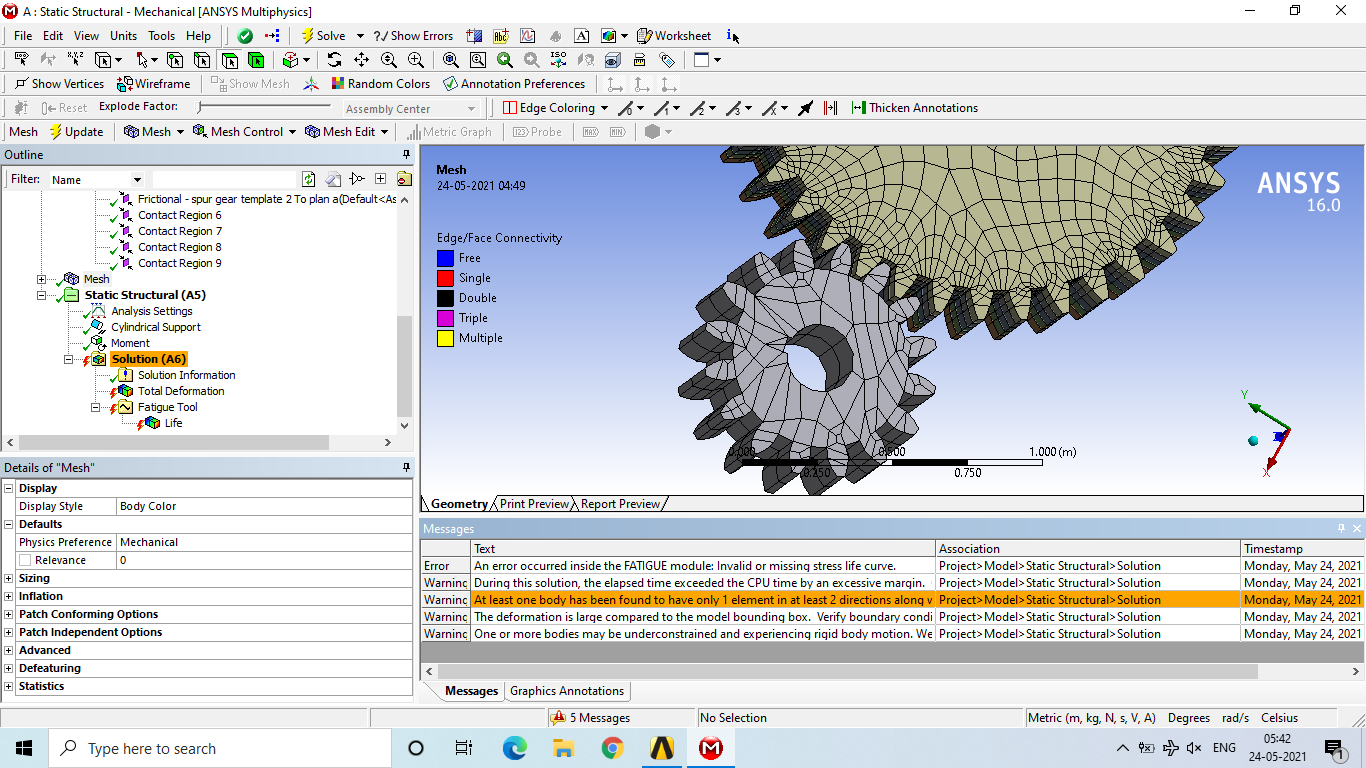Set the ISO isometric view

[558, 60]
